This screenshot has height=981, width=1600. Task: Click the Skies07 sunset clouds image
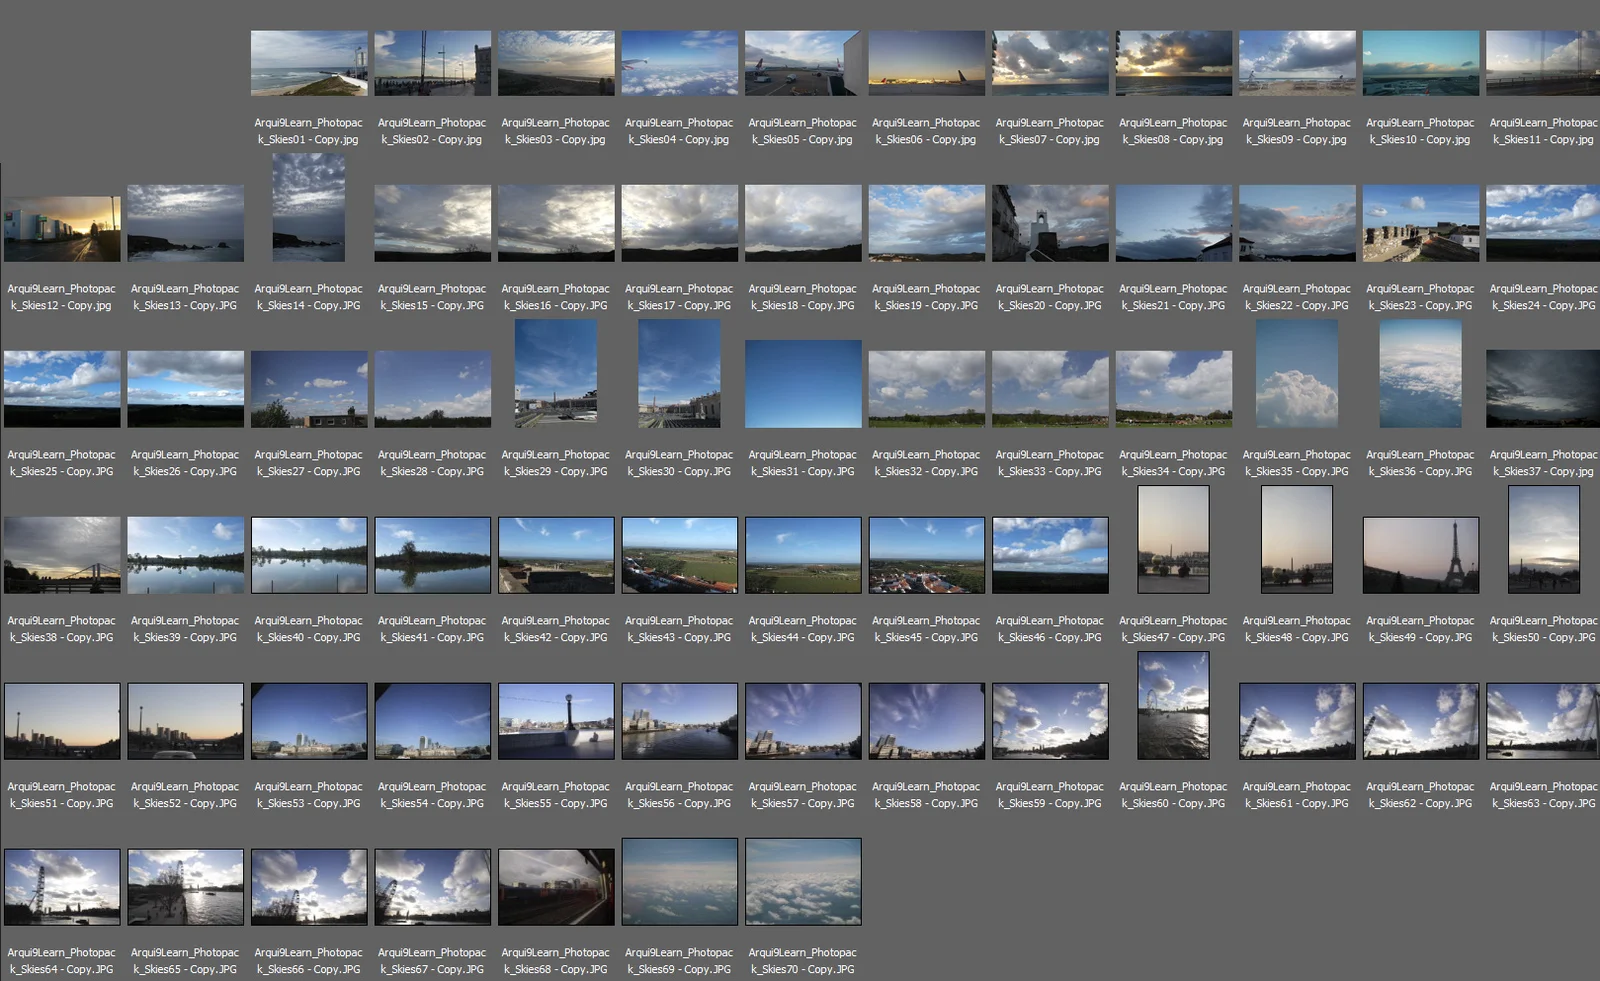[1050, 61]
